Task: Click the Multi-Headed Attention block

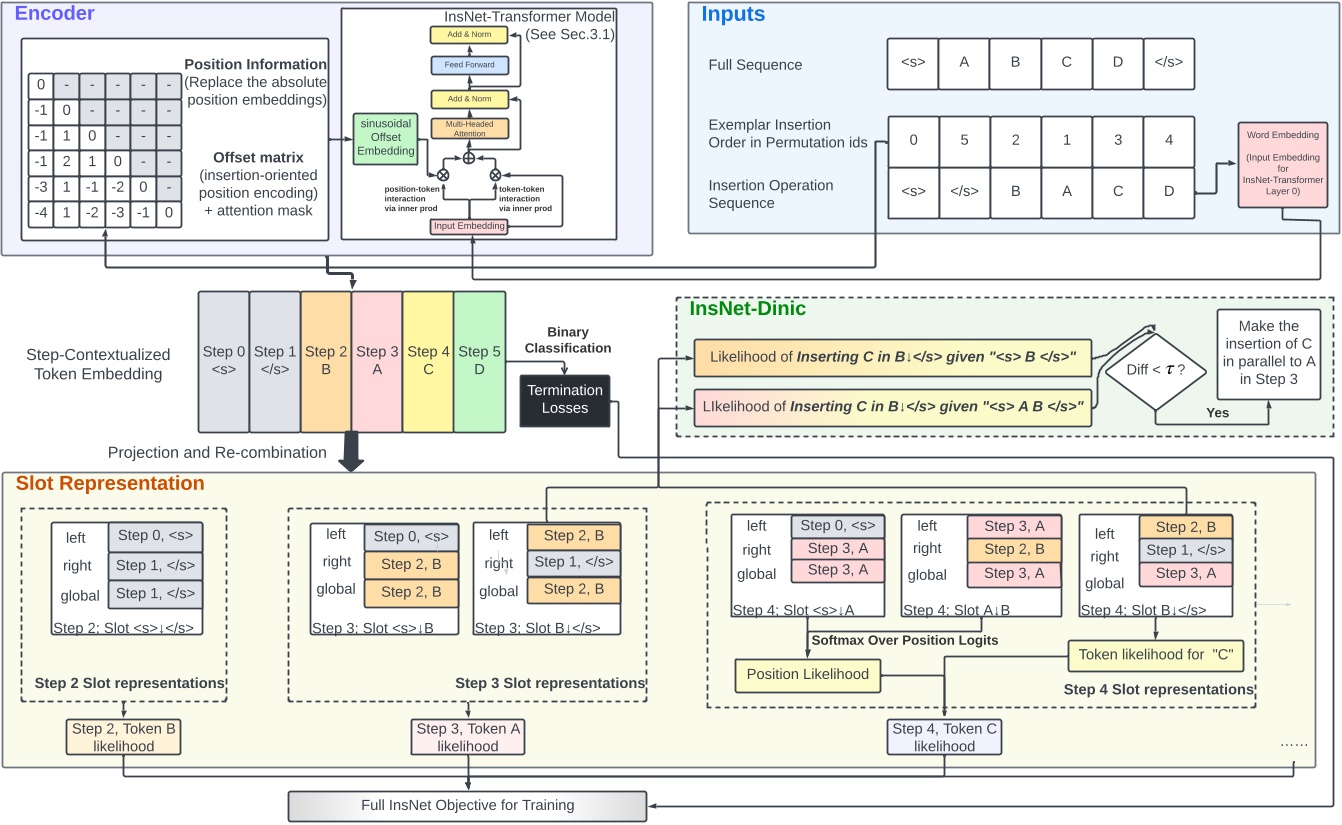Action: [x=468, y=128]
